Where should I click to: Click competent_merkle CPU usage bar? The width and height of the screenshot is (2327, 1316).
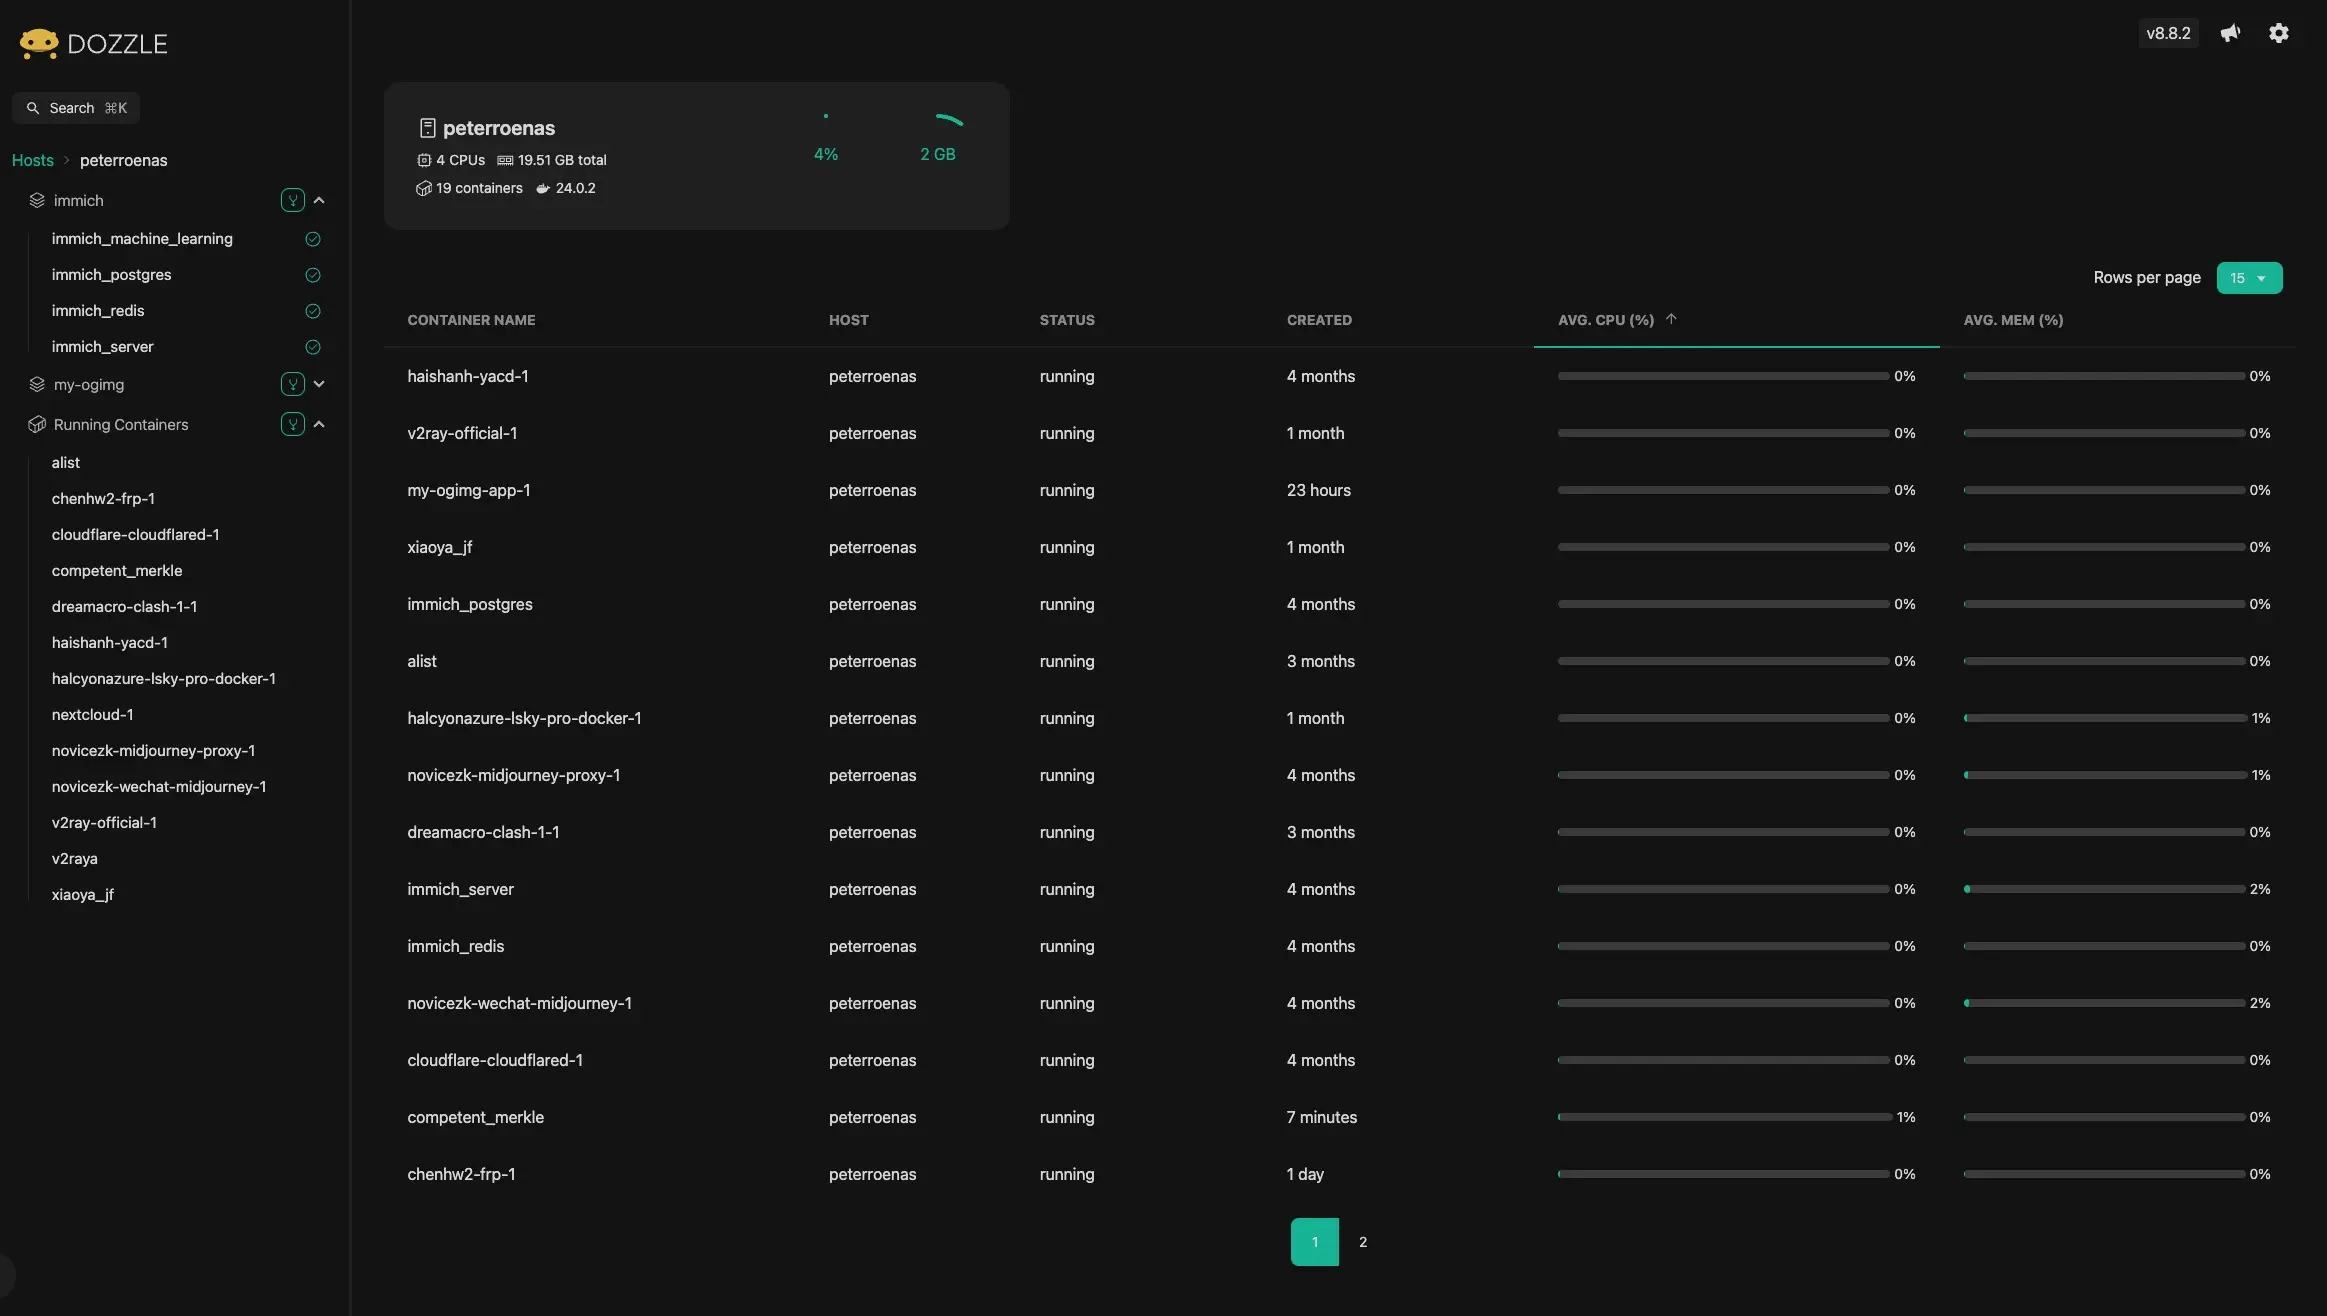point(1723,1117)
